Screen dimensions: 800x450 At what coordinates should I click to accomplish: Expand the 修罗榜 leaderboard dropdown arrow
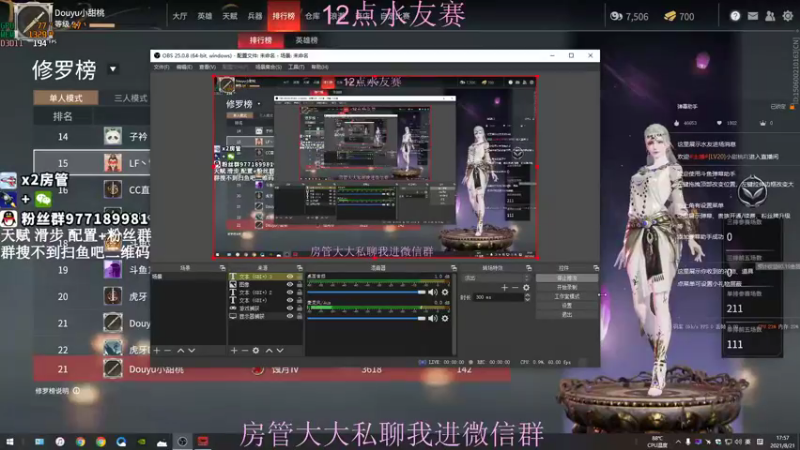pyautogui.click(x=113, y=69)
